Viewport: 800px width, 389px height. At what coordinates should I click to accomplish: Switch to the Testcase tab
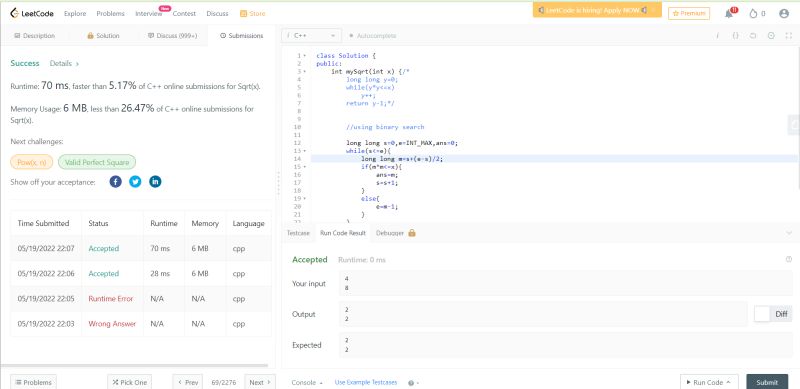298,233
